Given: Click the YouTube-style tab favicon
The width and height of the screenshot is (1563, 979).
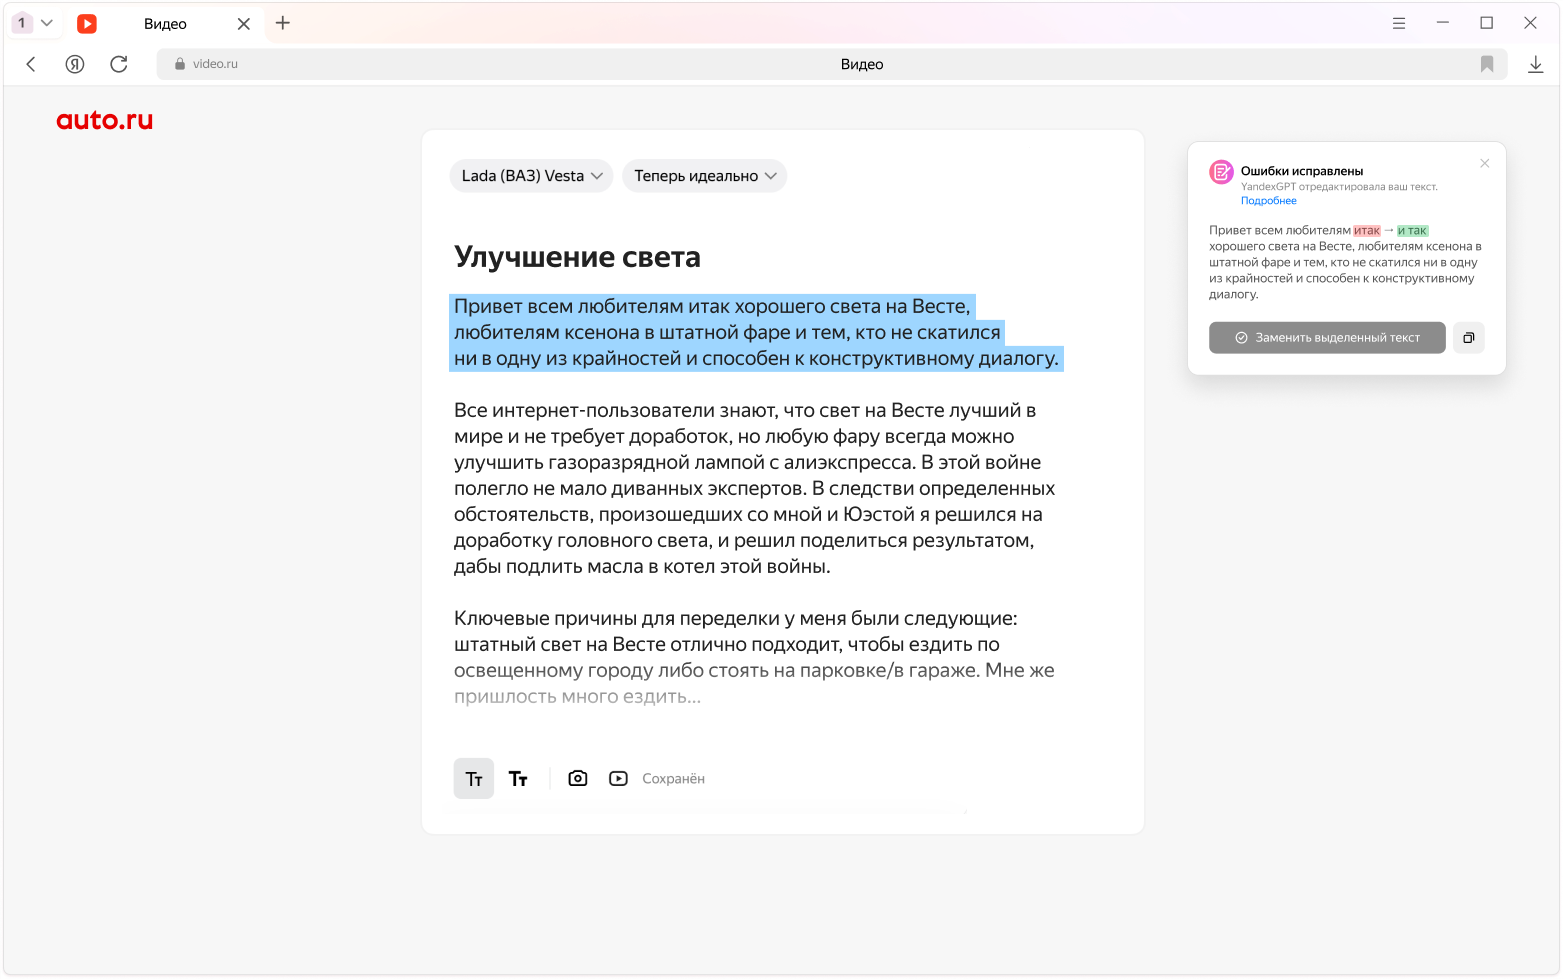Looking at the screenshot, I should tap(87, 24).
